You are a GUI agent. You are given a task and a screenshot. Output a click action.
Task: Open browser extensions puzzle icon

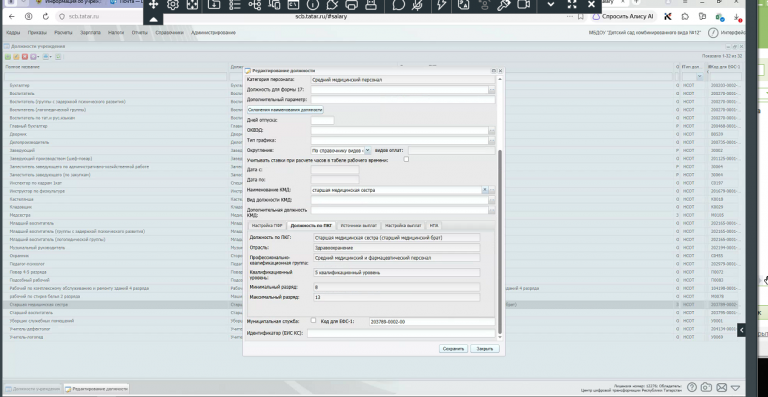(x=685, y=17)
